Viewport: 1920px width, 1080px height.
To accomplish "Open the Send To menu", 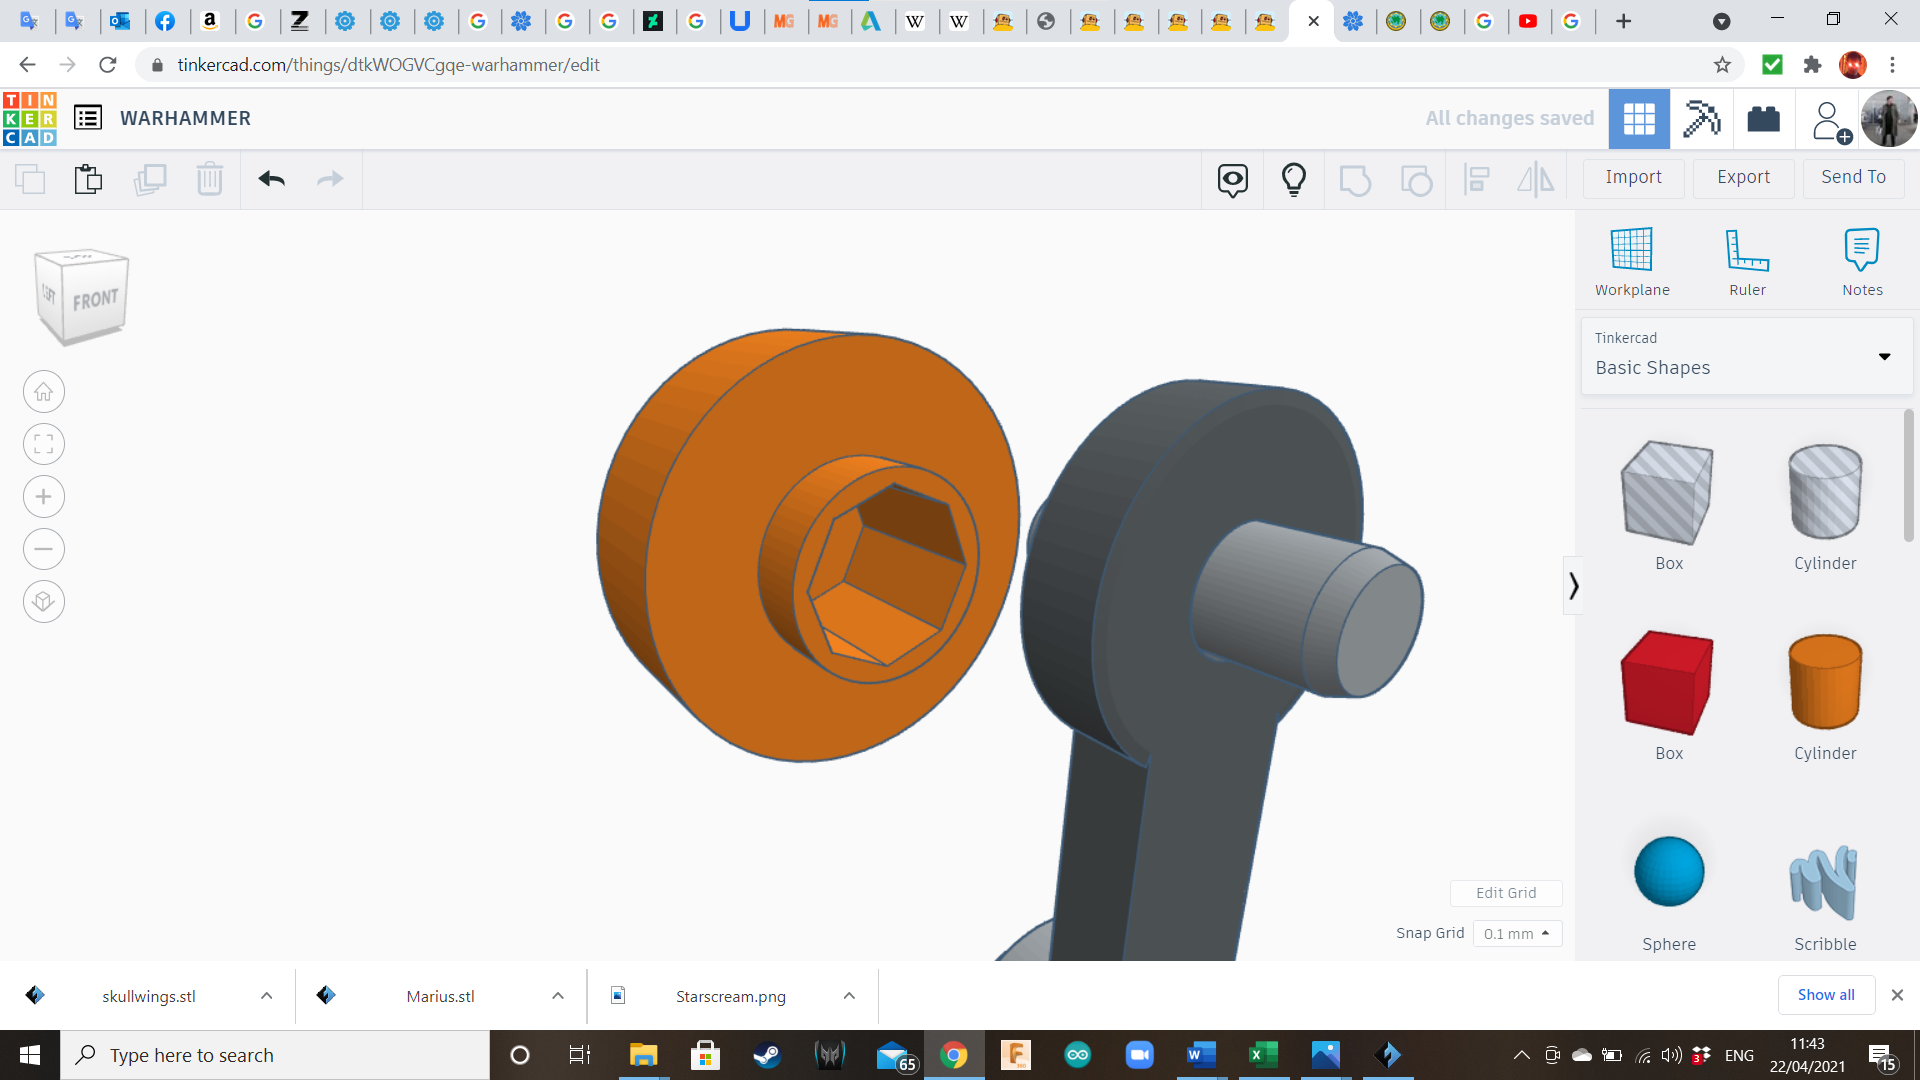I will (x=1853, y=177).
